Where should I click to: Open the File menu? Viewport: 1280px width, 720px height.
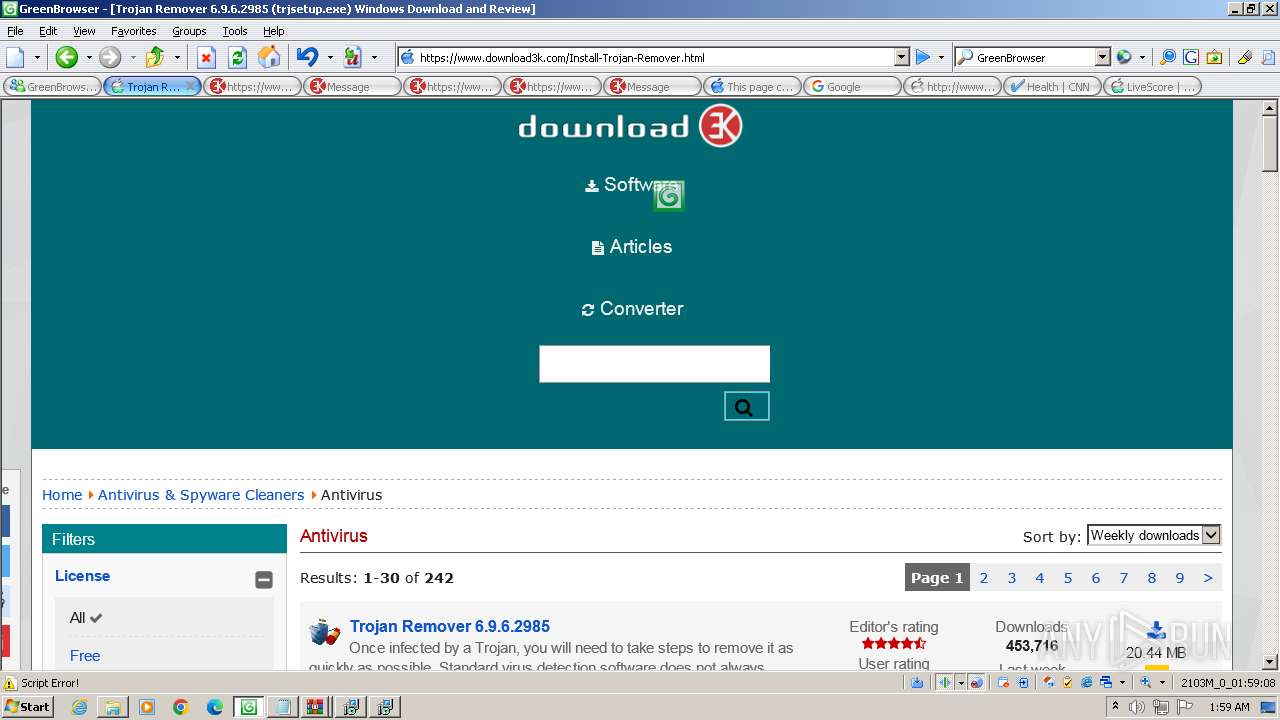click(16, 31)
